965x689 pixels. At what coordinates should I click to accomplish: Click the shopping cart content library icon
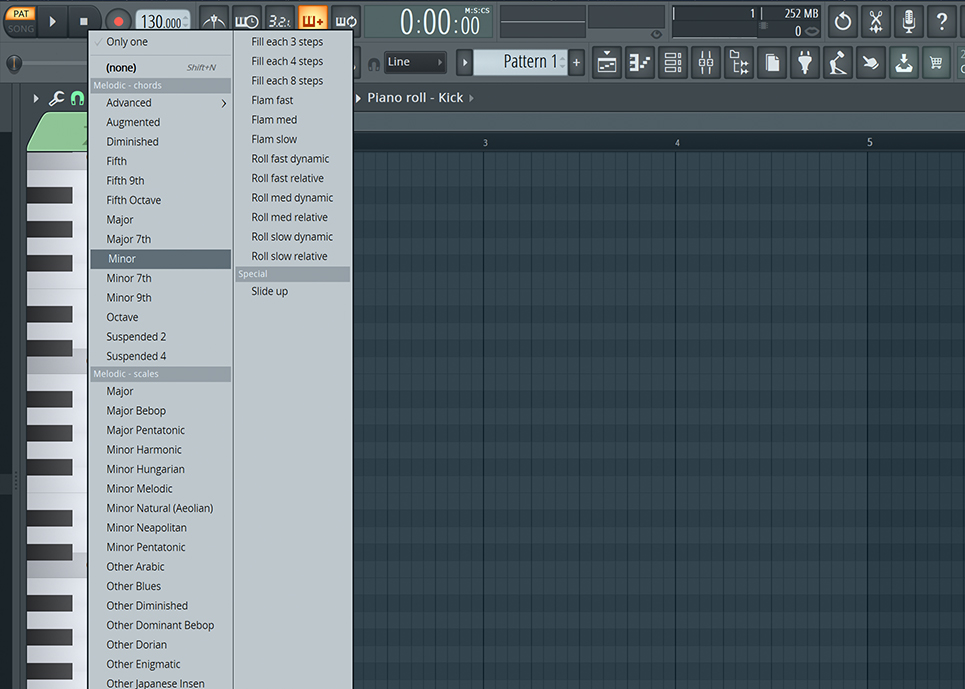tap(936, 62)
